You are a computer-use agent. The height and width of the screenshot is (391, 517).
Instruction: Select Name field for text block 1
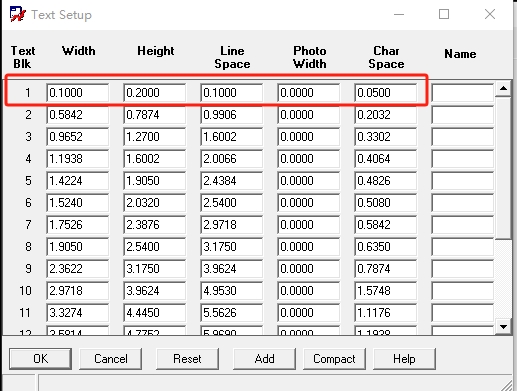tap(462, 93)
